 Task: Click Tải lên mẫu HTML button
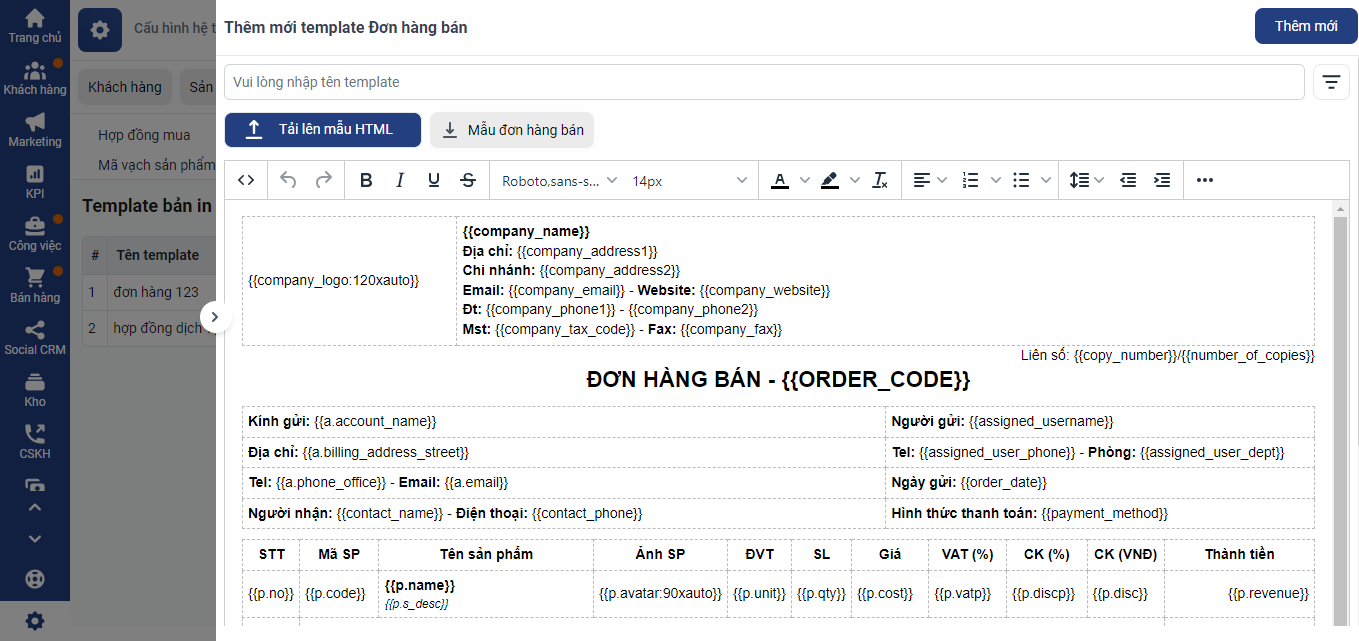322,129
